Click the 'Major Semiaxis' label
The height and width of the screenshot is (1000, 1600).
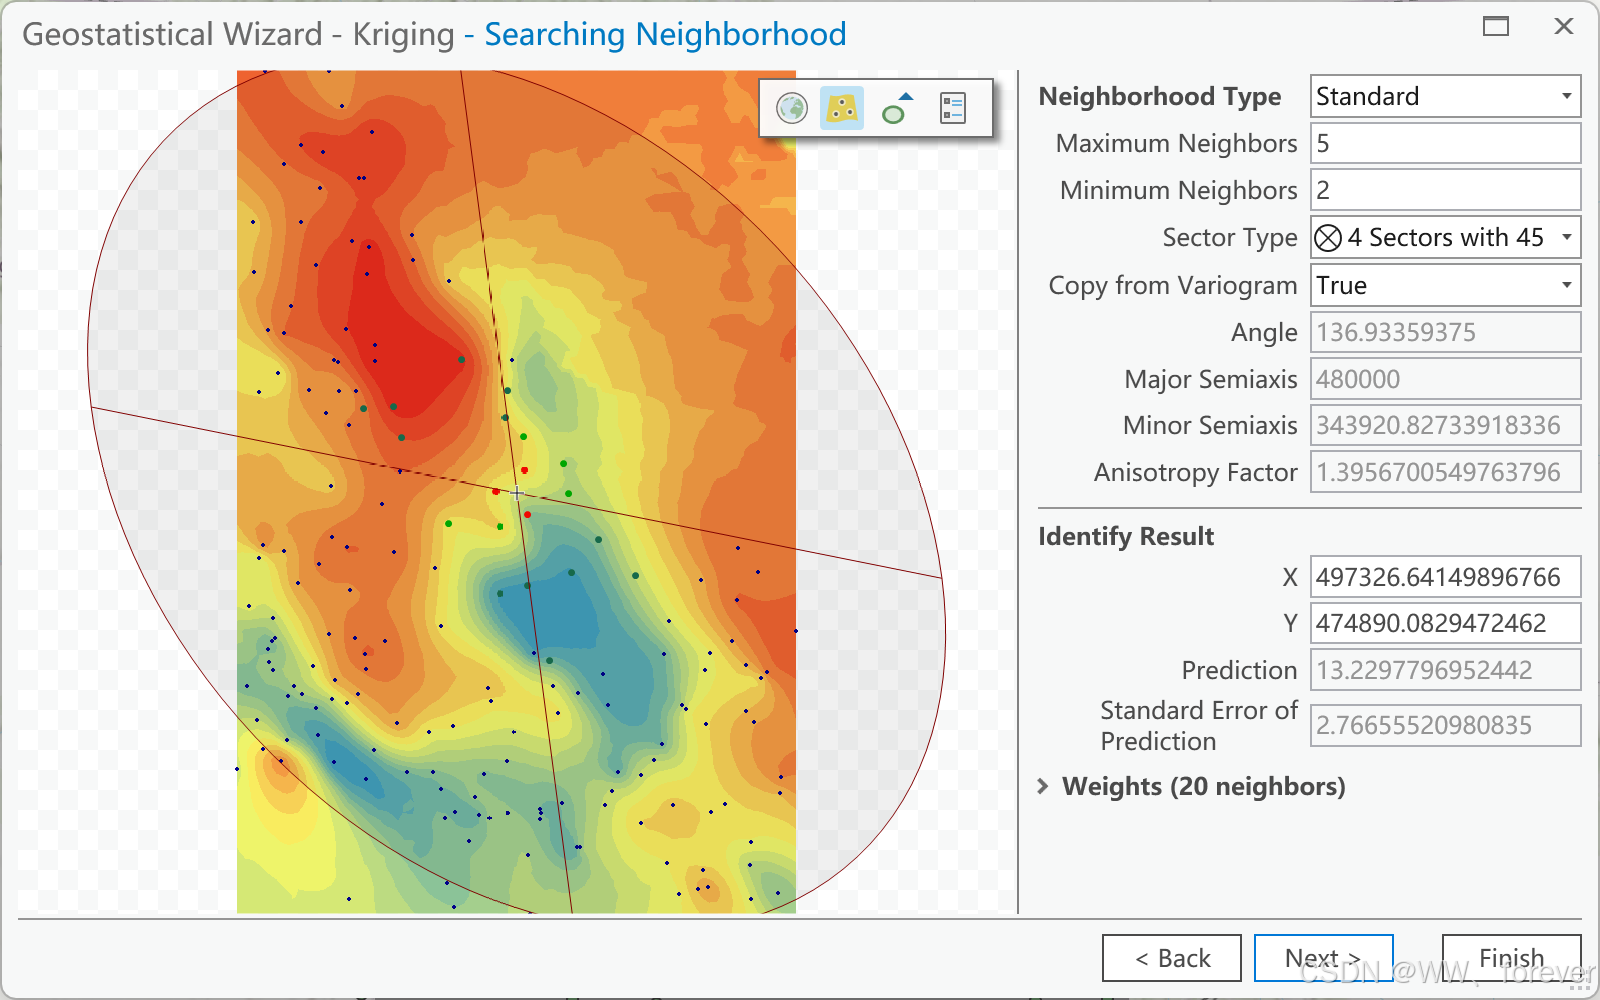[x=1211, y=379]
